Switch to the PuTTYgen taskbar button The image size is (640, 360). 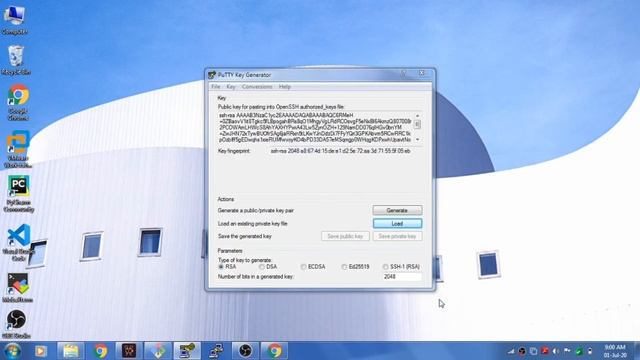187,351
